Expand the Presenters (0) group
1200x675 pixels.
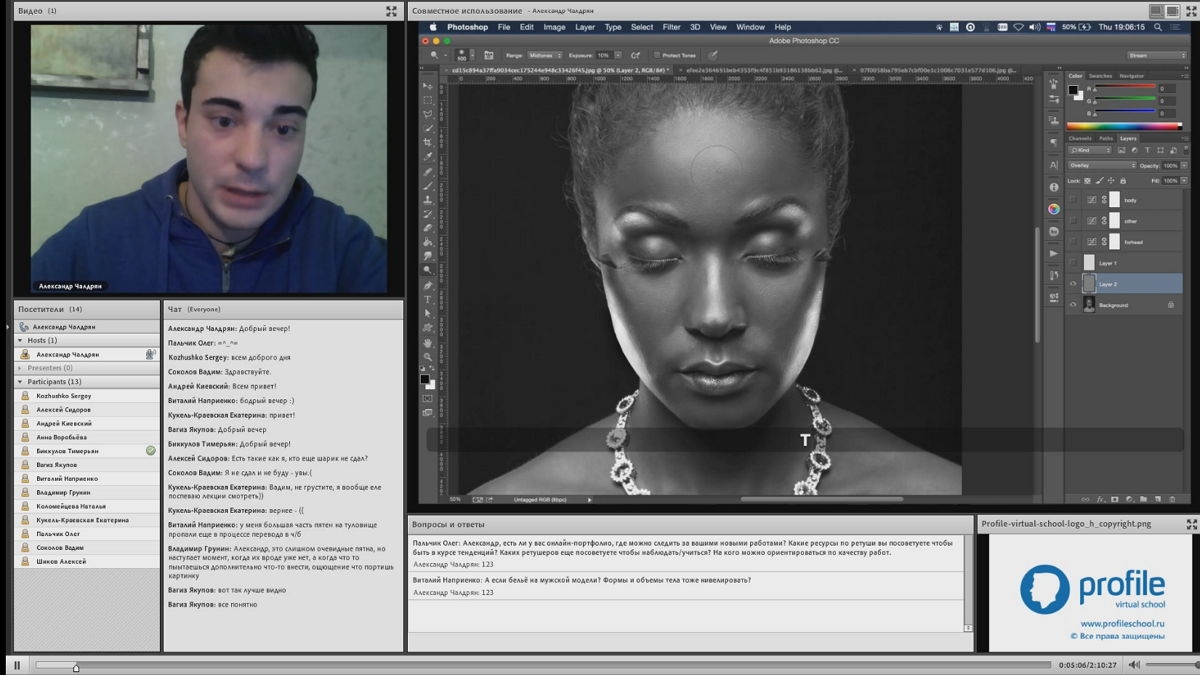[21, 368]
